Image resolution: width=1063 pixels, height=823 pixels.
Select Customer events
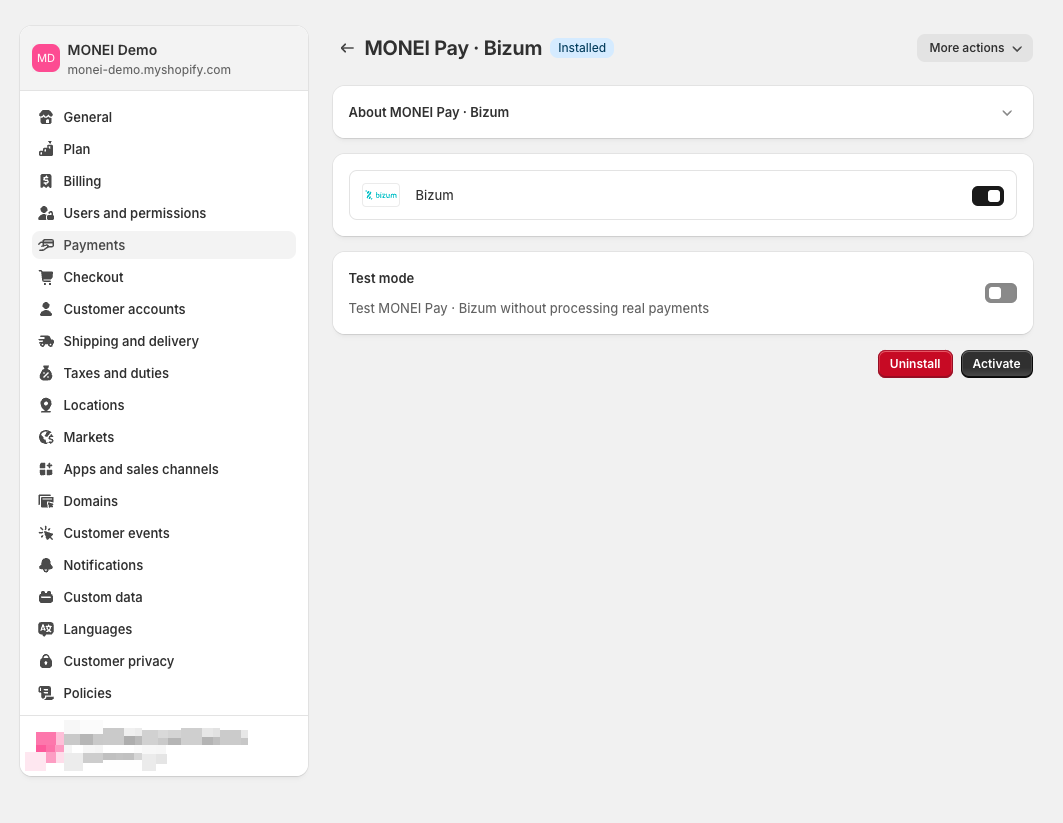point(164,533)
